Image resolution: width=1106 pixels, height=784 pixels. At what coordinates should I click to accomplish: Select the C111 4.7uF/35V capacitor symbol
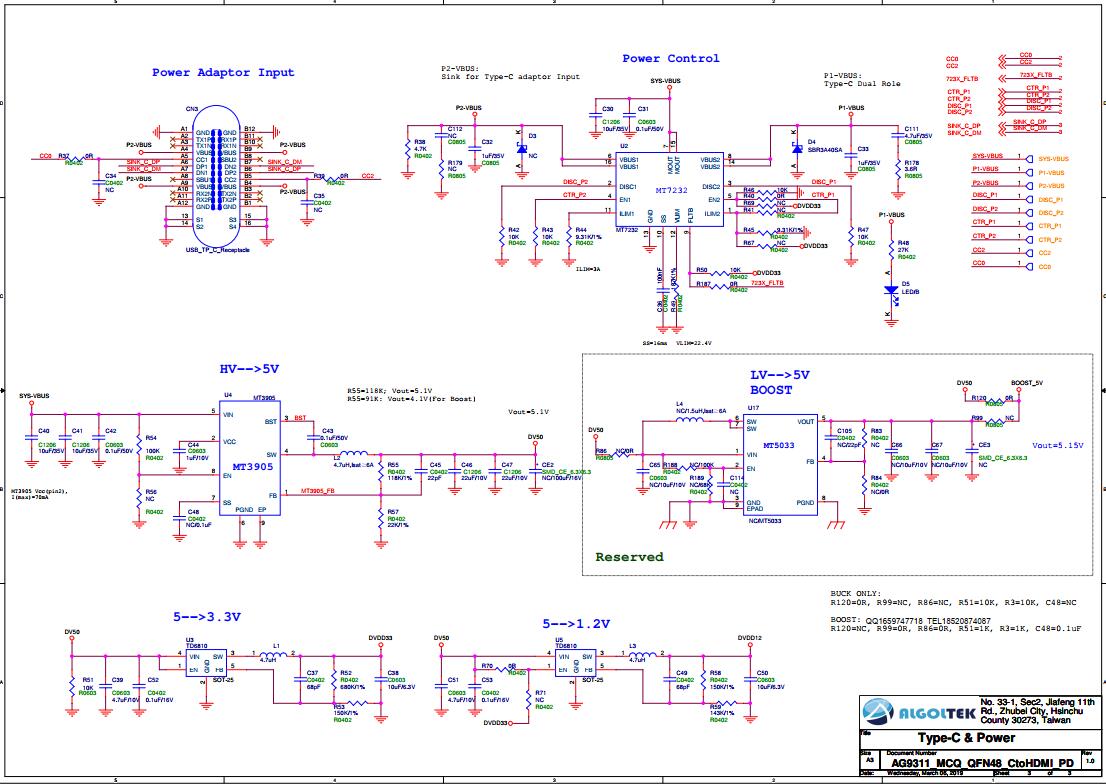[x=897, y=135]
